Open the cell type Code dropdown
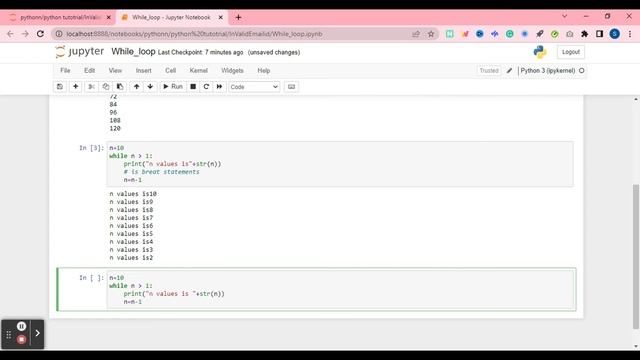The height and width of the screenshot is (360, 640). click(254, 87)
